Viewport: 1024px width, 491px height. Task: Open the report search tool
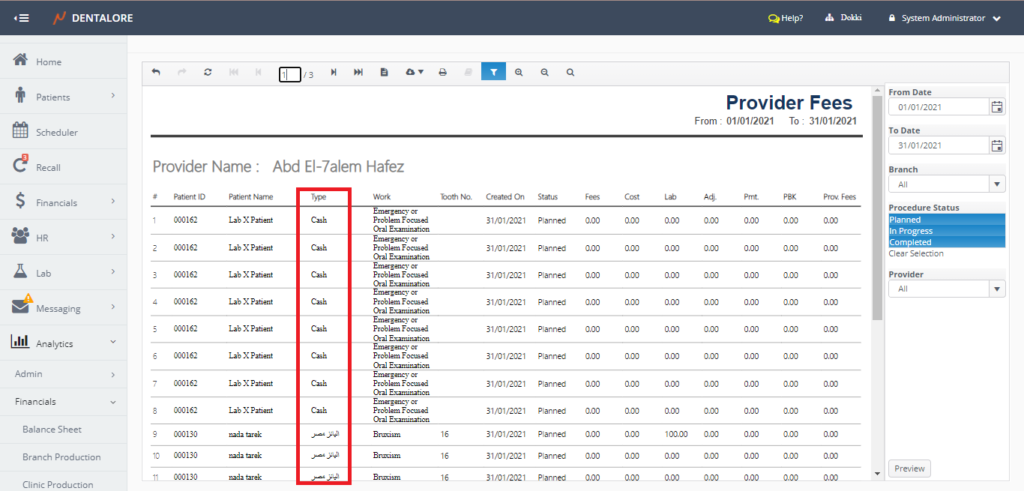570,72
